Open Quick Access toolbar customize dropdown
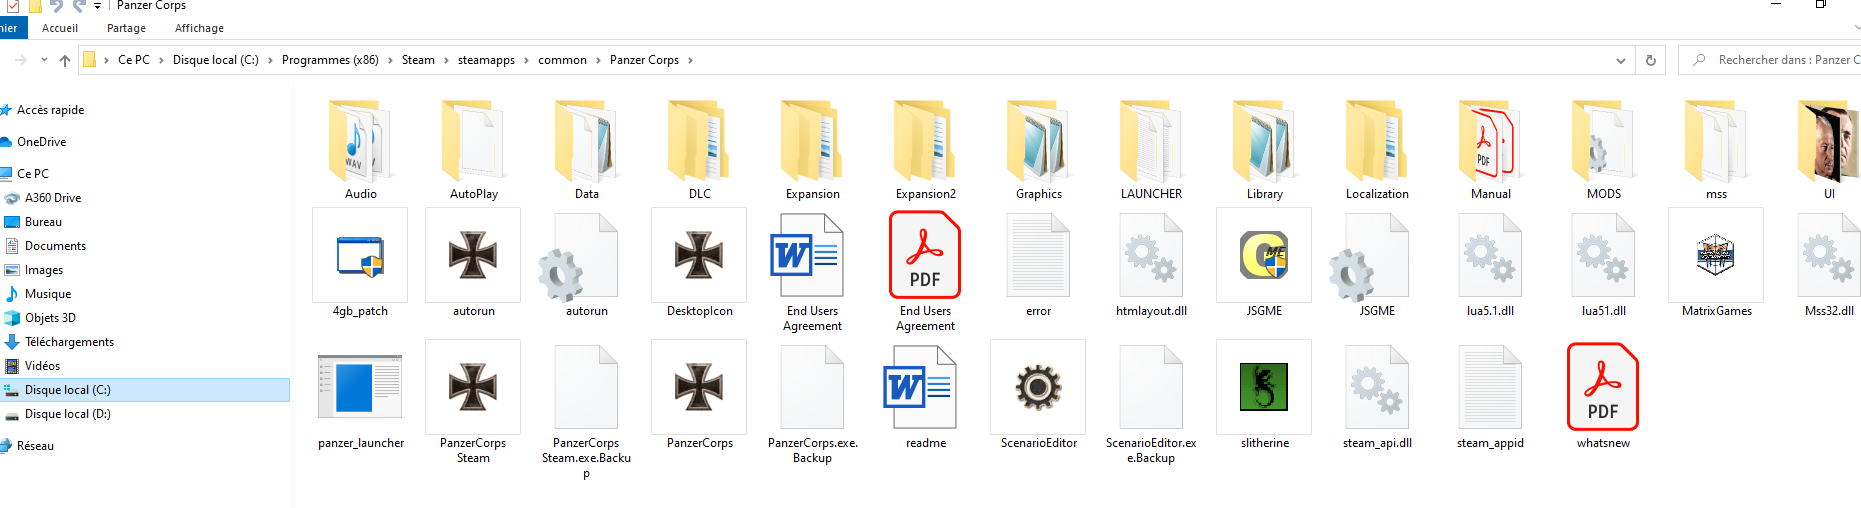Screen dimensions: 1861x508 tap(97, 6)
